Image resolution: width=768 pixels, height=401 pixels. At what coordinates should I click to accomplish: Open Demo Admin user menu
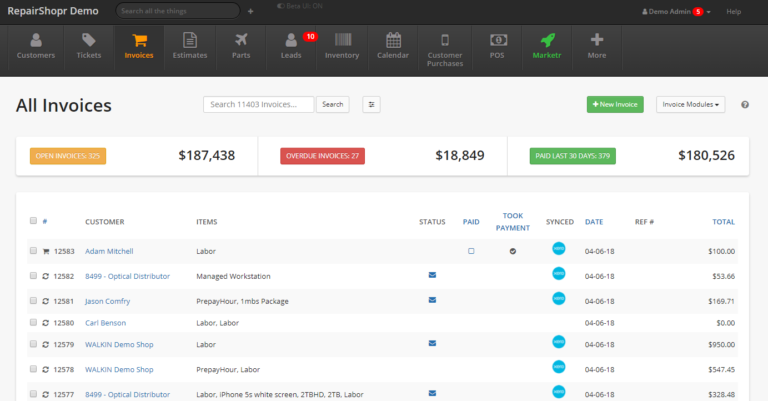click(676, 11)
